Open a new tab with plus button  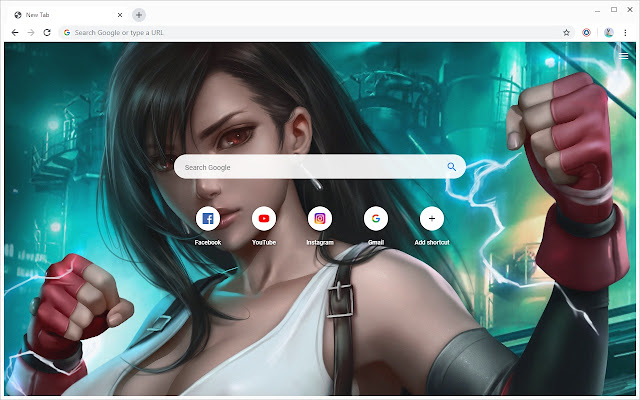[x=139, y=15]
